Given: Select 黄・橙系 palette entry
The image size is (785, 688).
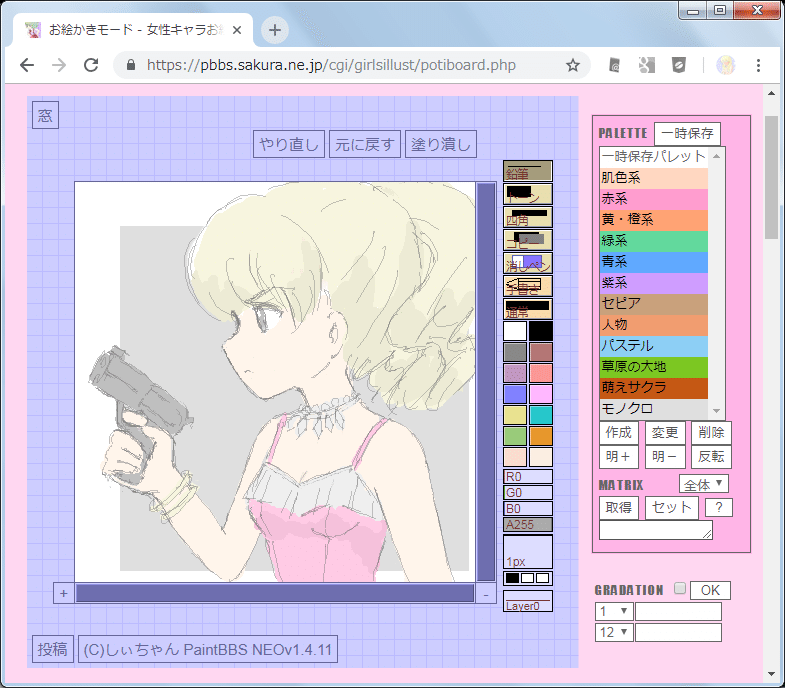Looking at the screenshot, I should pyautogui.click(x=654, y=220).
